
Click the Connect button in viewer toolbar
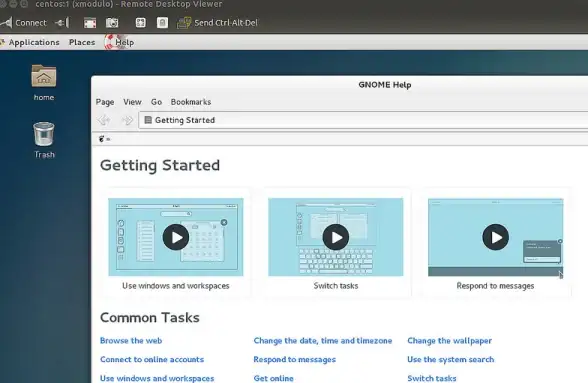pos(23,23)
